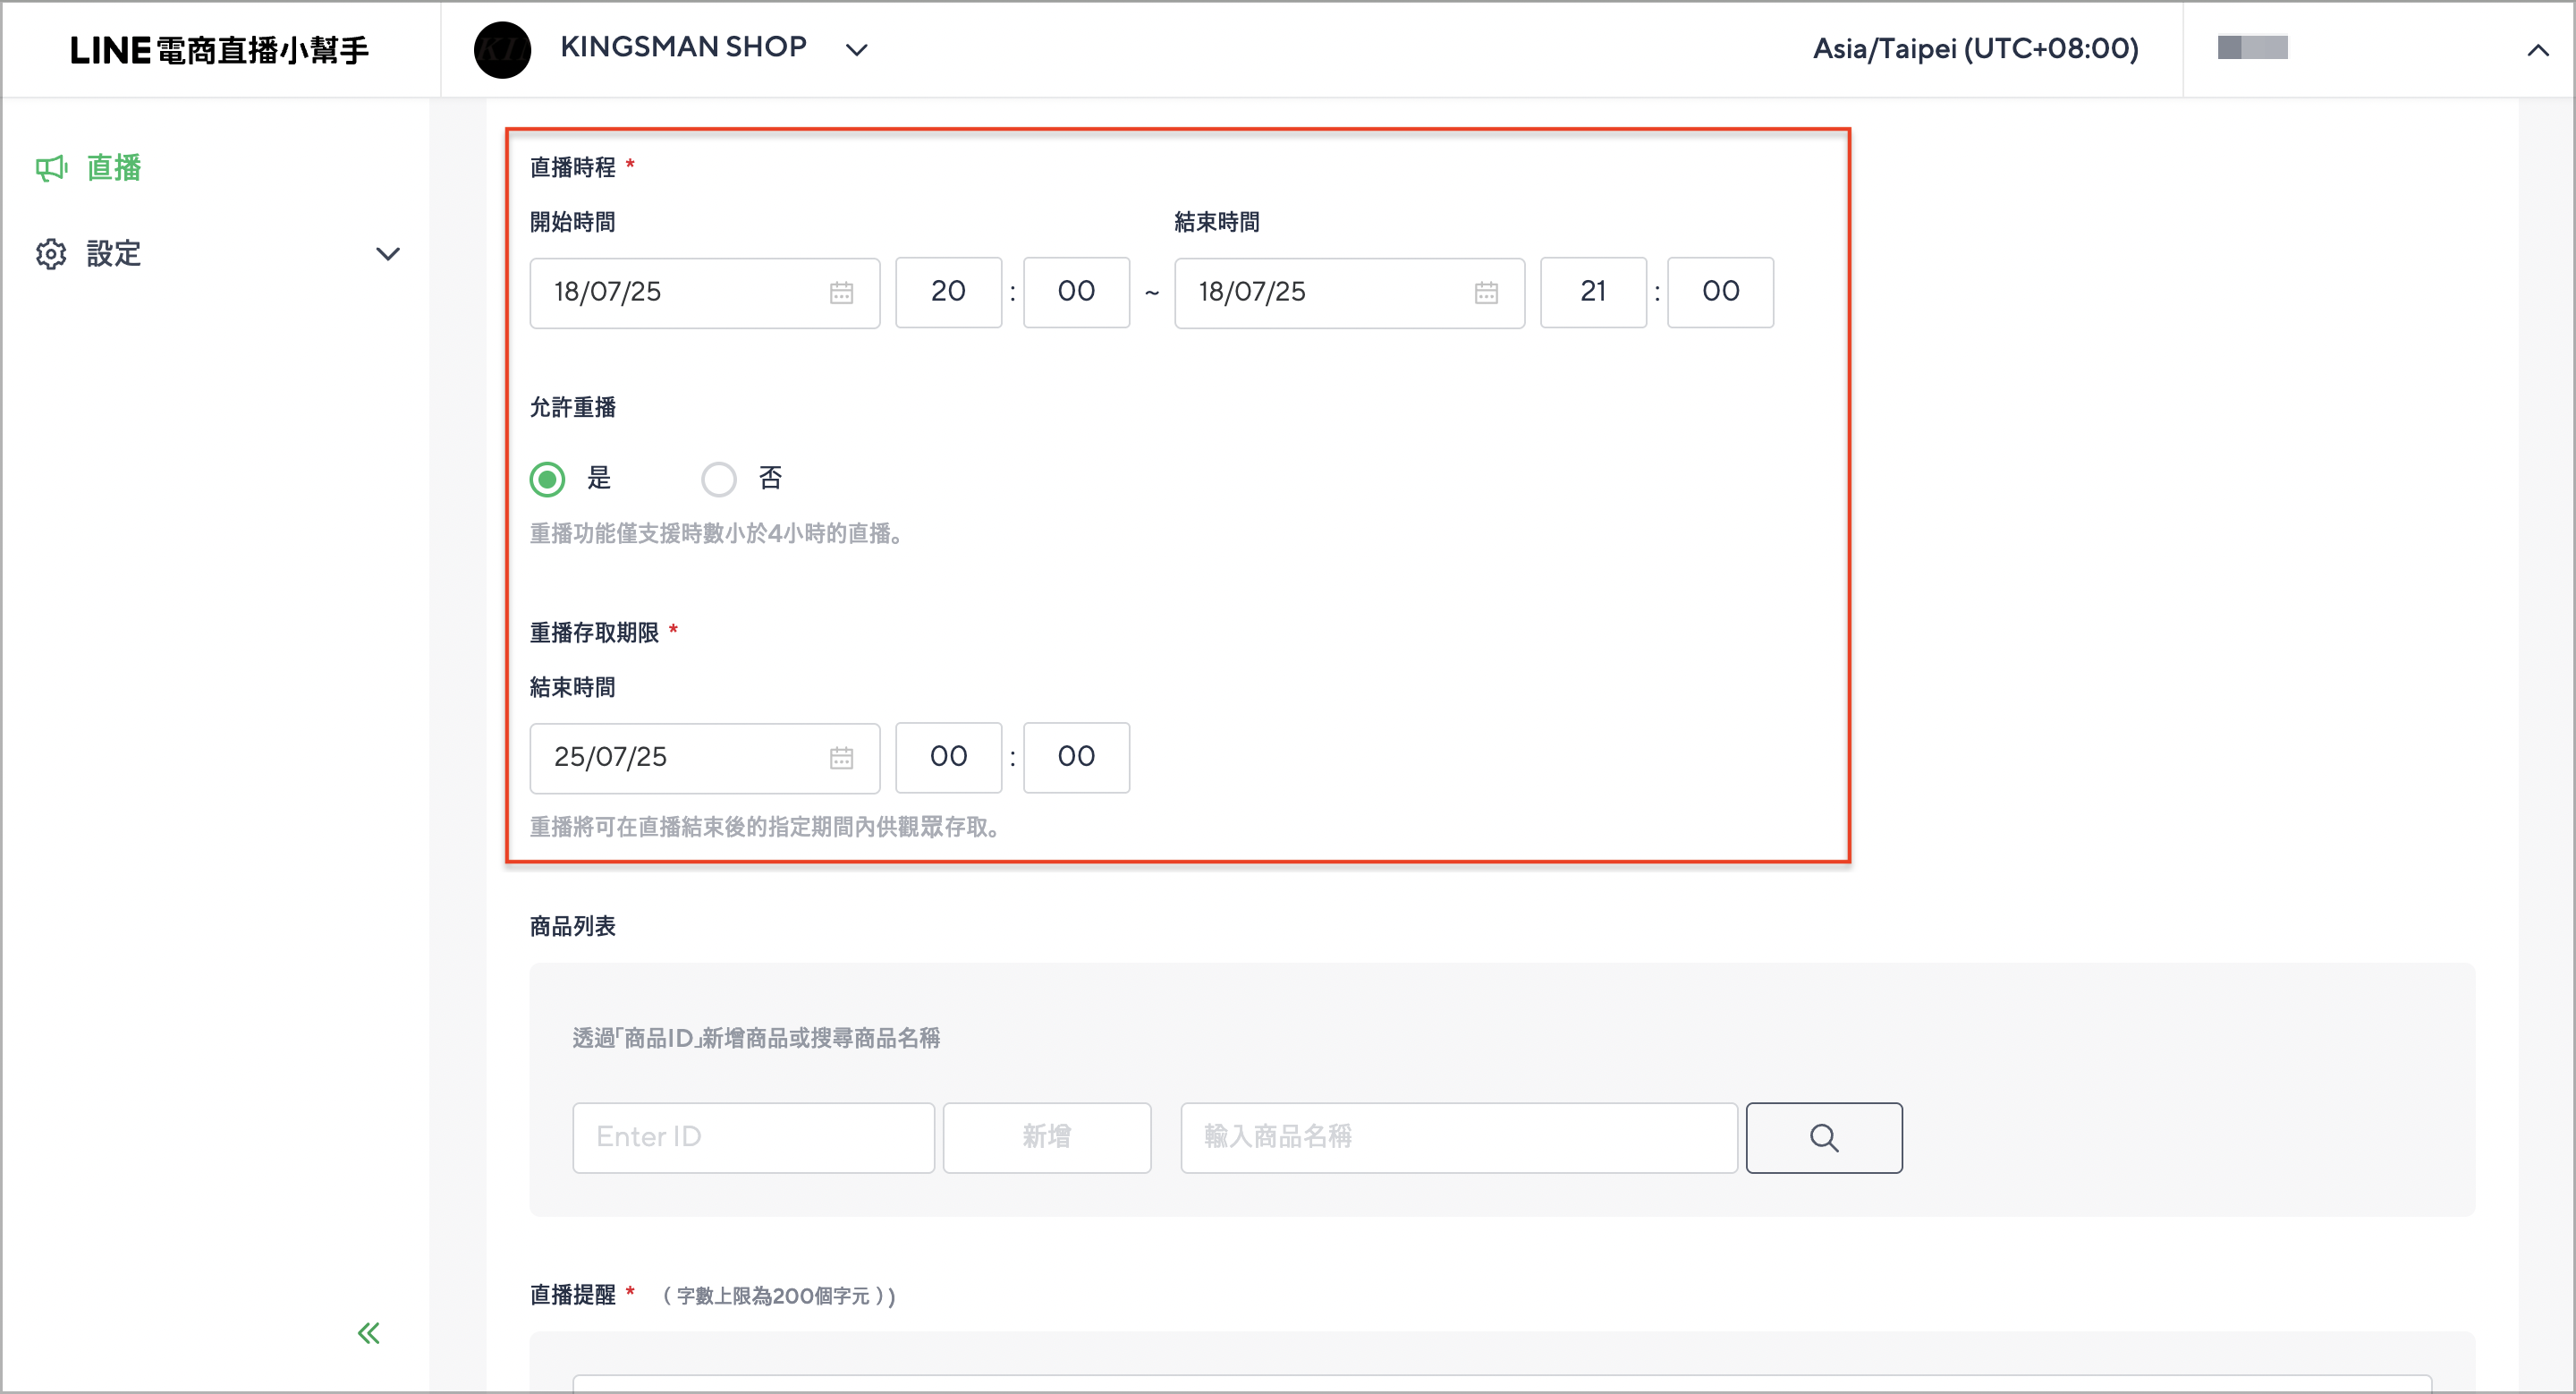This screenshot has height=1394, width=2576.
Task: Open calendar picker for broadcast end date
Action: point(1486,292)
